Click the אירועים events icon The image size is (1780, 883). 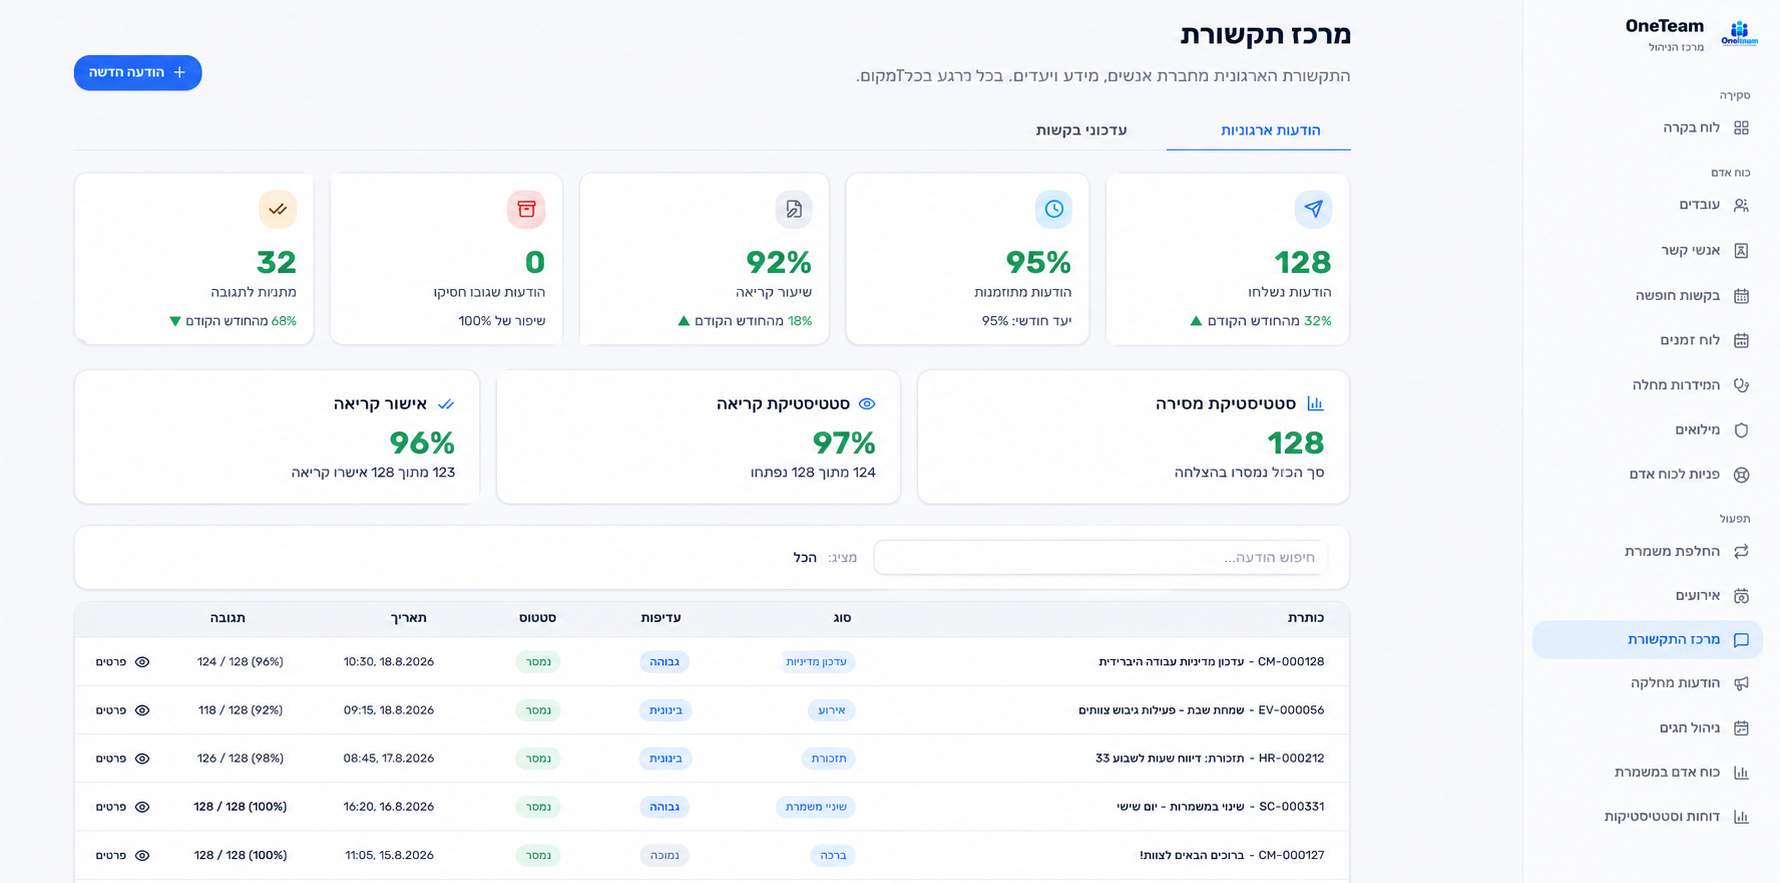1741,596
